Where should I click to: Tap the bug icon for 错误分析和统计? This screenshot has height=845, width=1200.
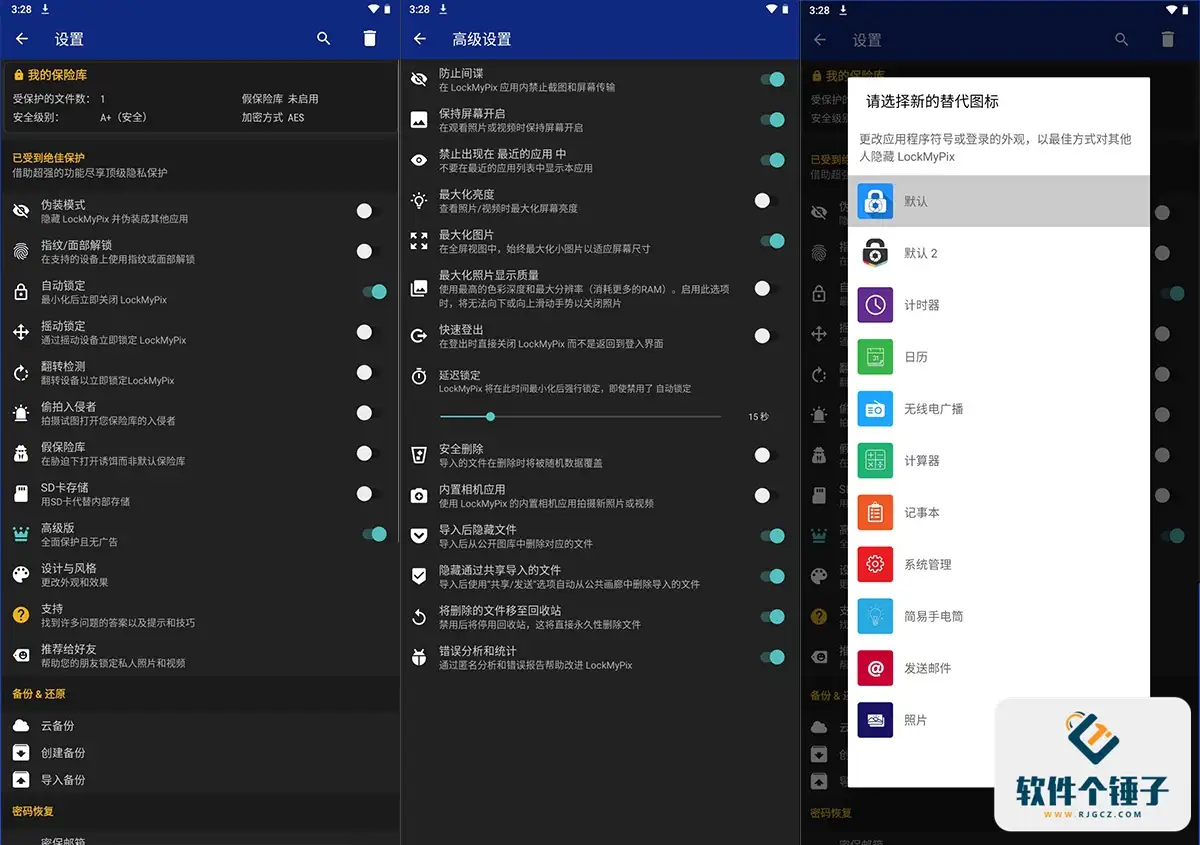[x=419, y=657]
